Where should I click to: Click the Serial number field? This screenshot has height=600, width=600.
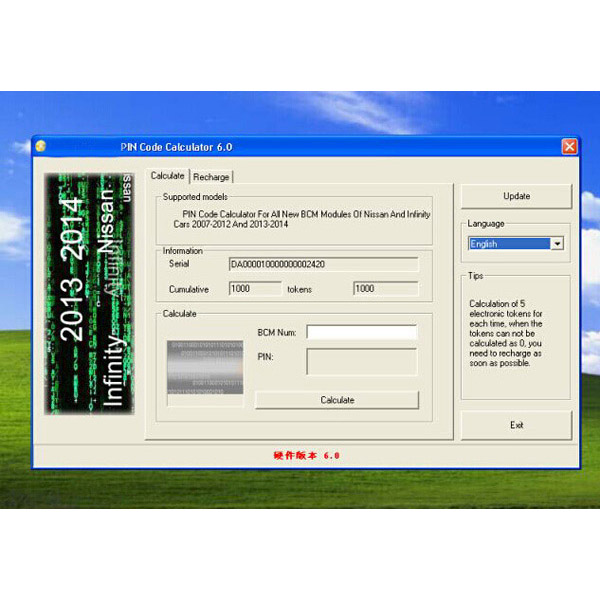(x=323, y=265)
